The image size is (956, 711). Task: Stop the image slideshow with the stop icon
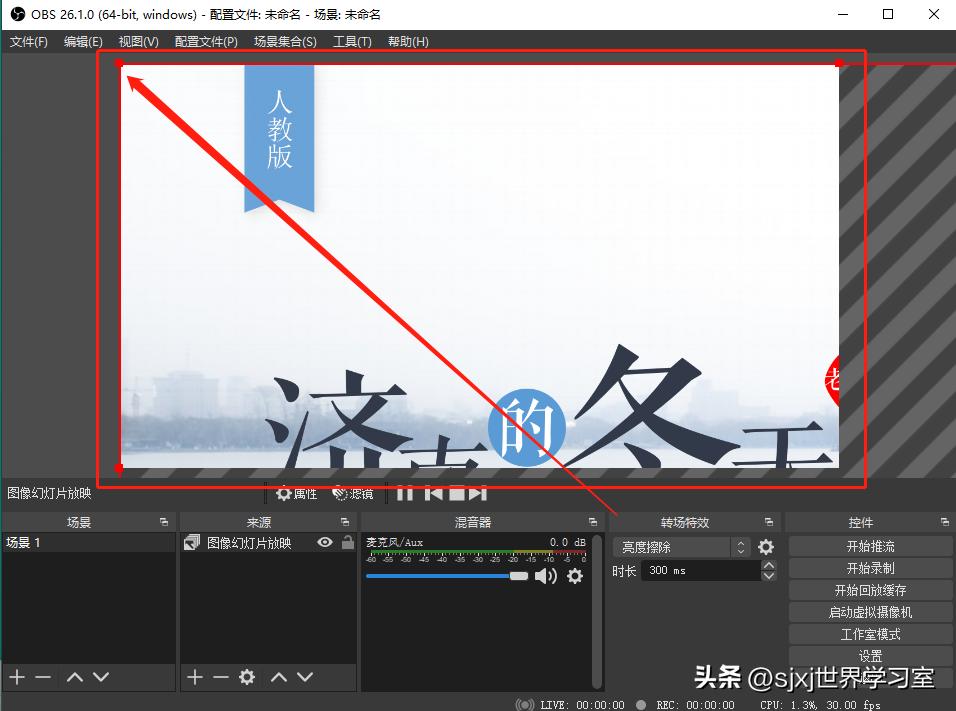[x=457, y=492]
